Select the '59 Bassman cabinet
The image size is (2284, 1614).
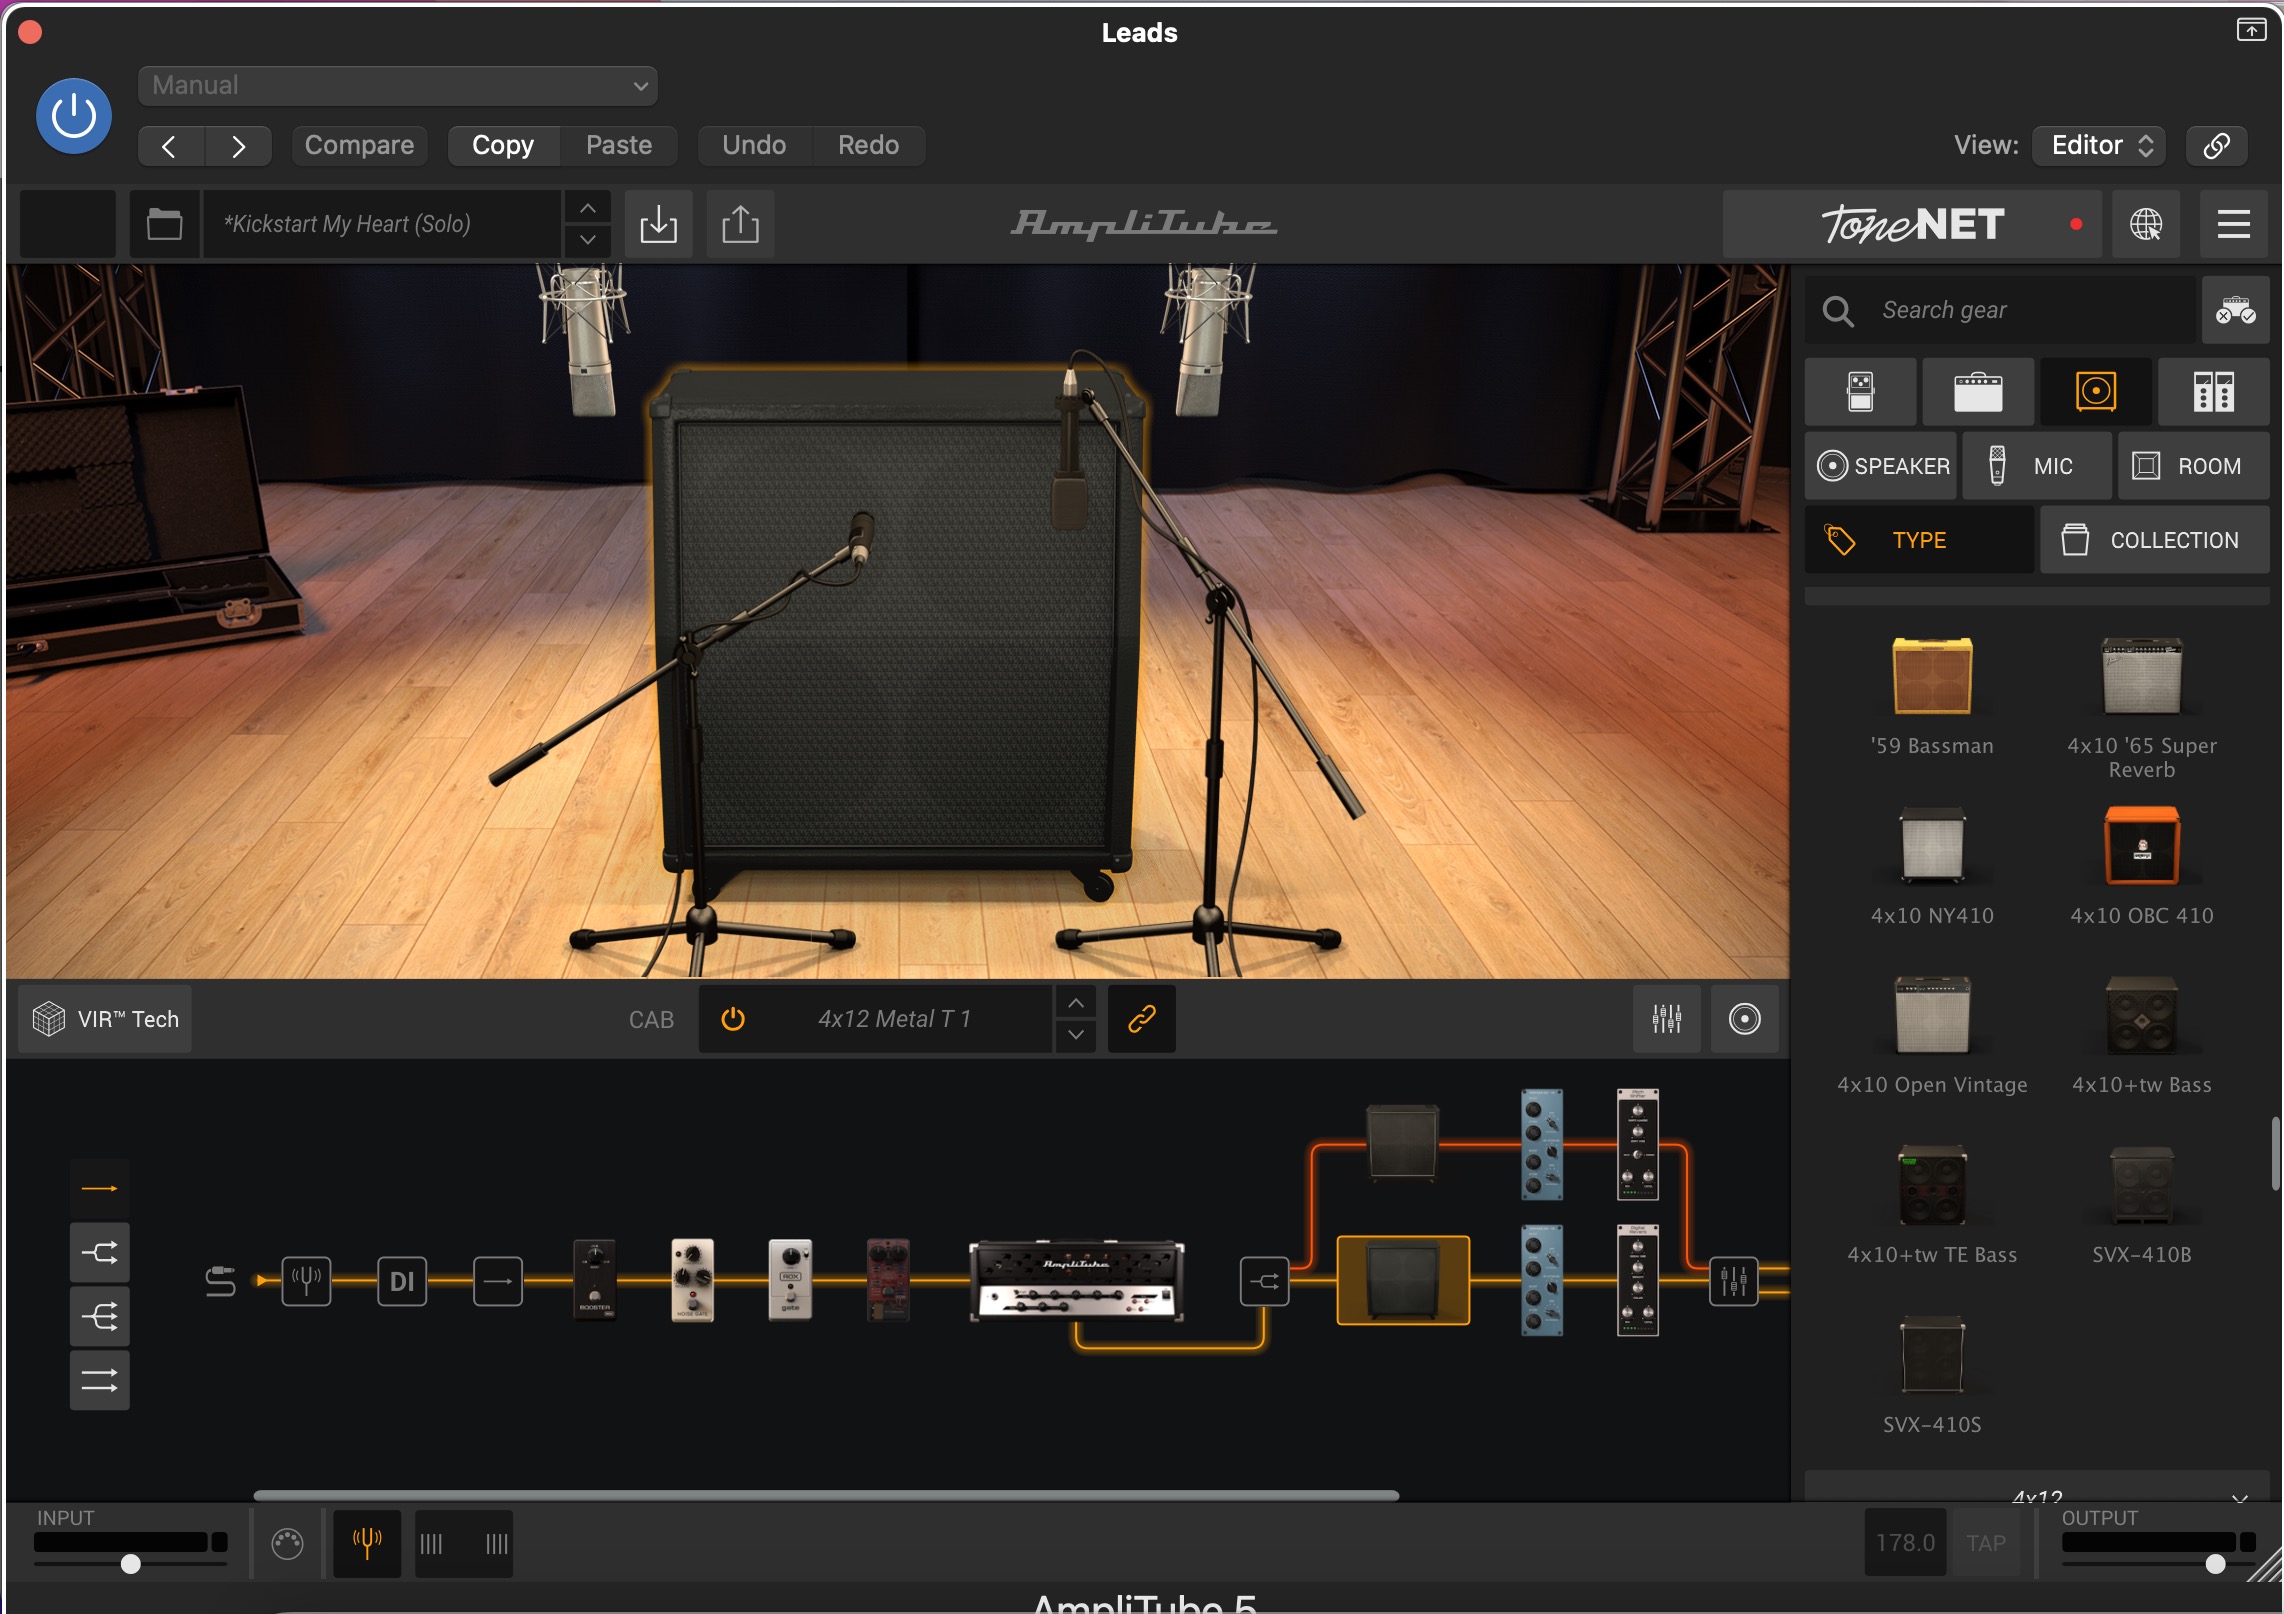[x=1932, y=697]
